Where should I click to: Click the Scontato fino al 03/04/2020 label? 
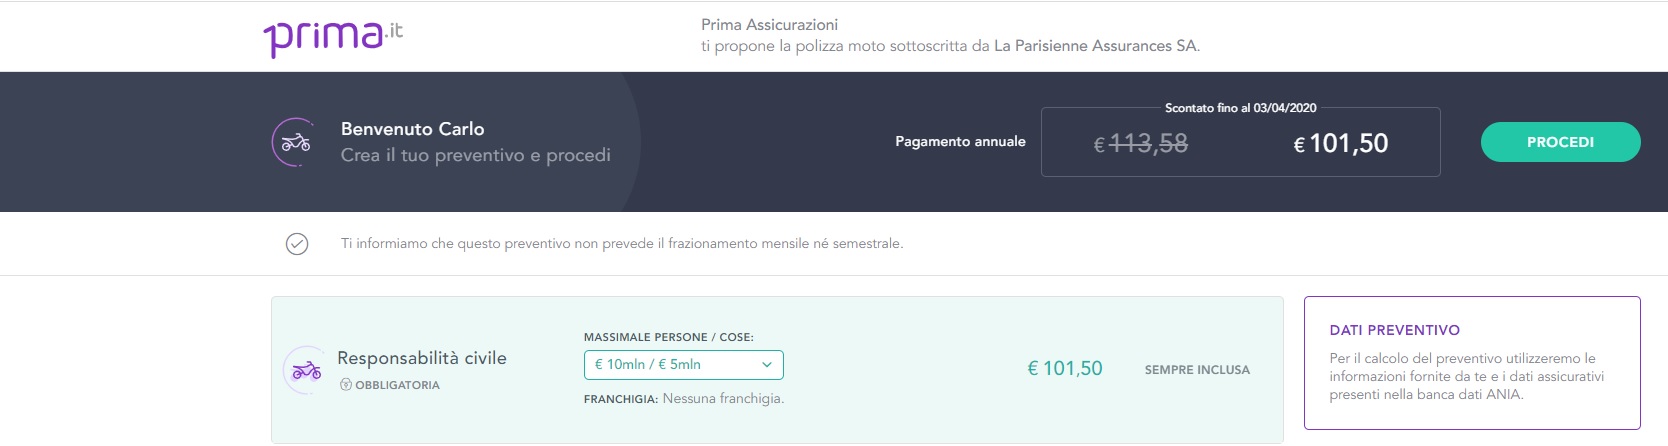(x=1241, y=108)
